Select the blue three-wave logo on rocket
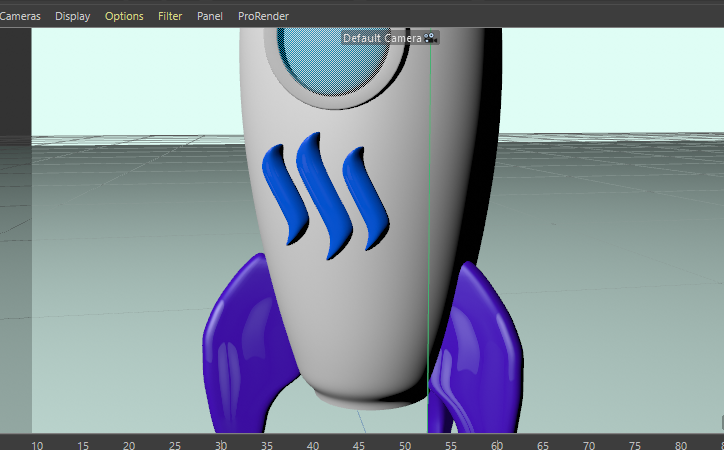This screenshot has width=724, height=450. (x=326, y=196)
